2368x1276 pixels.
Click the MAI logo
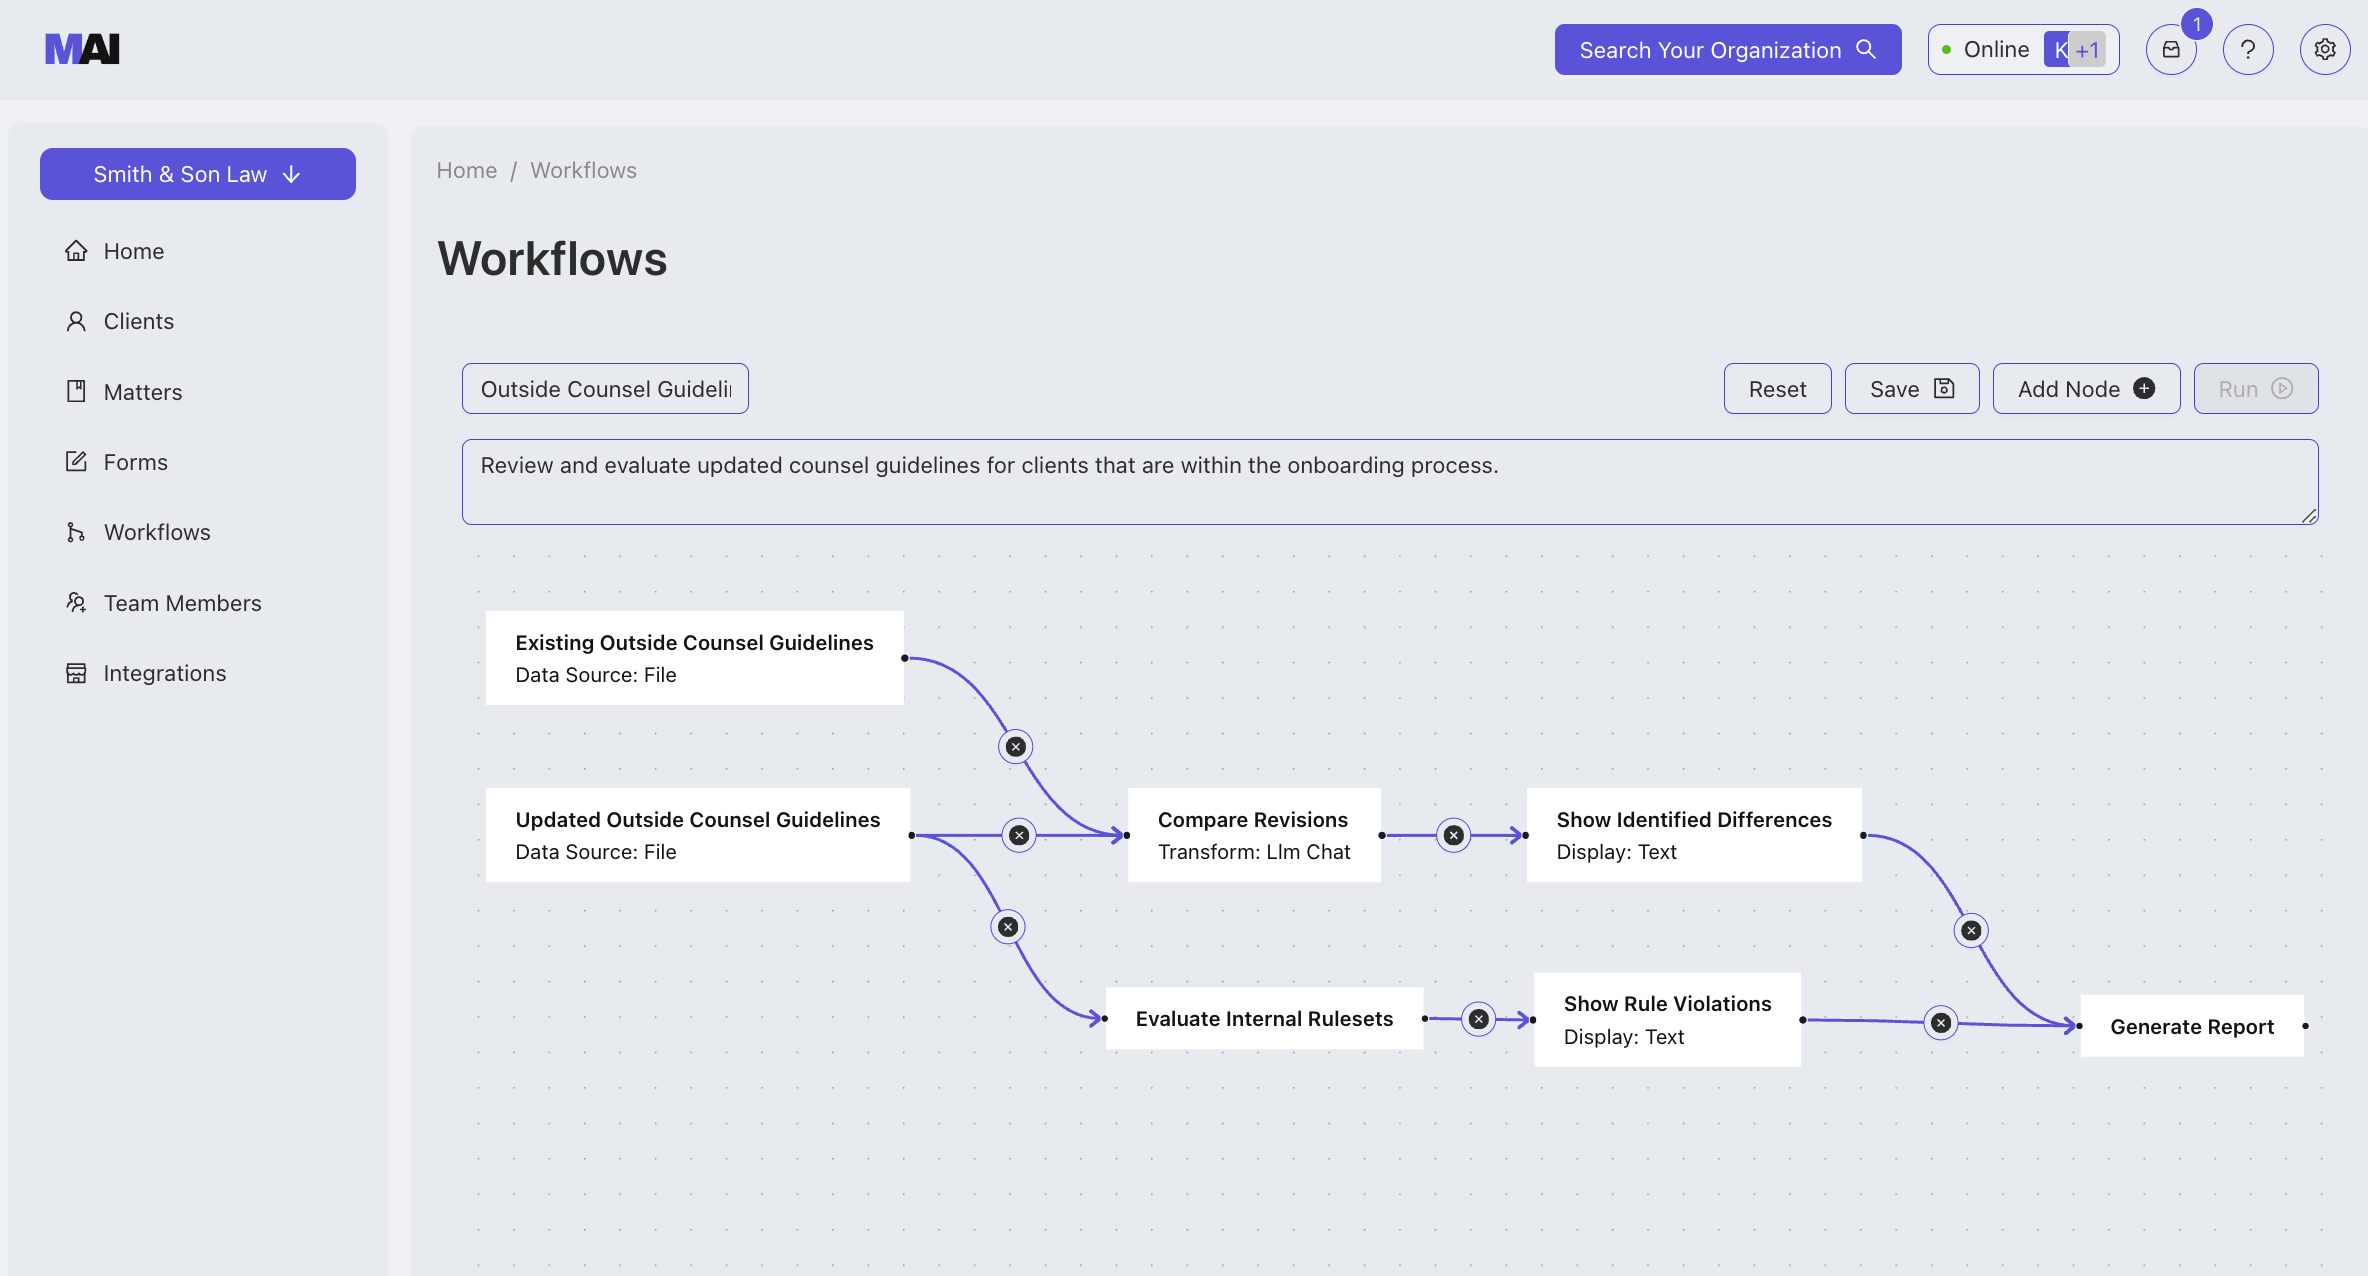point(82,48)
